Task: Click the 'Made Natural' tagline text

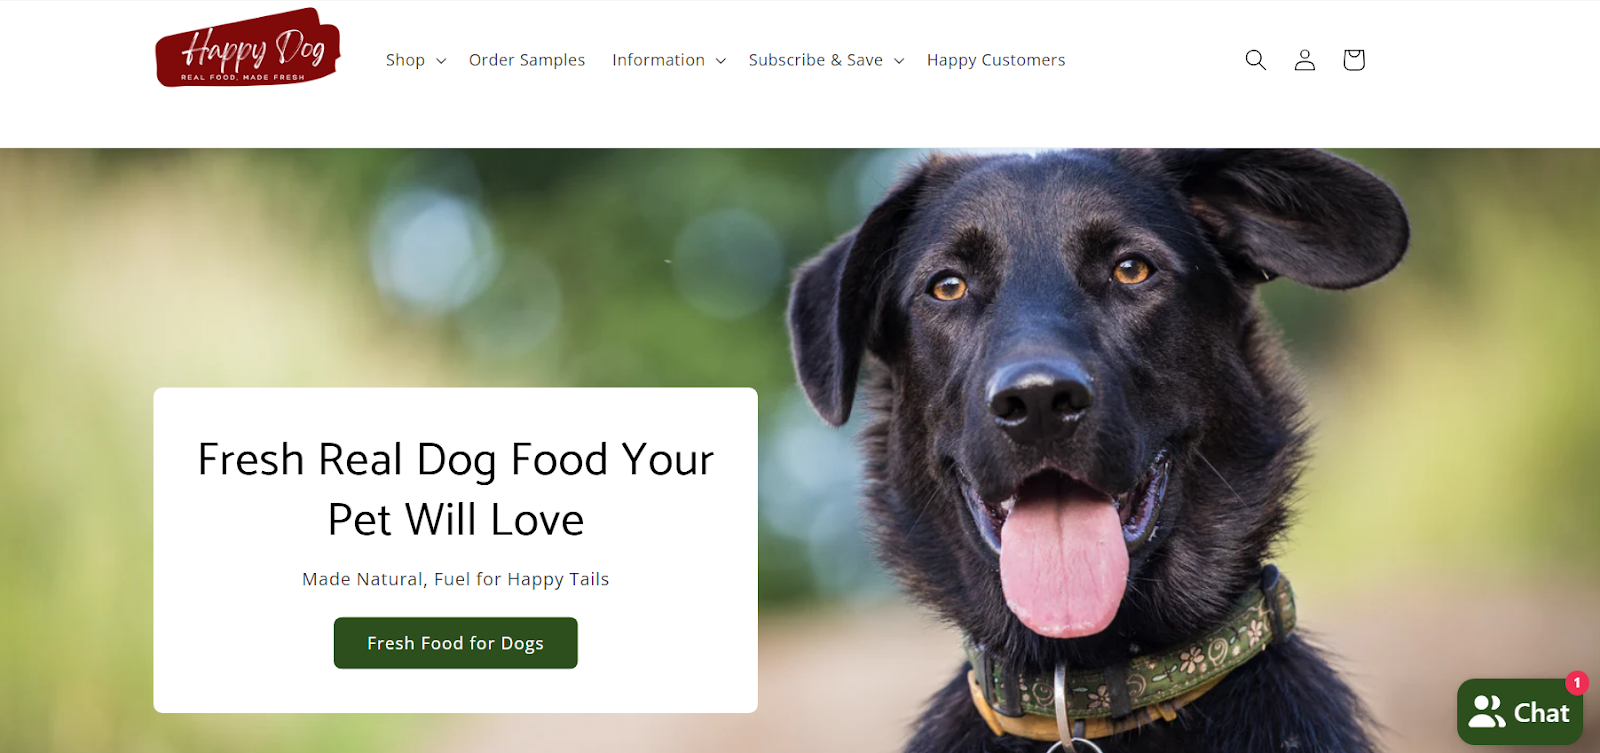Action: [456, 579]
